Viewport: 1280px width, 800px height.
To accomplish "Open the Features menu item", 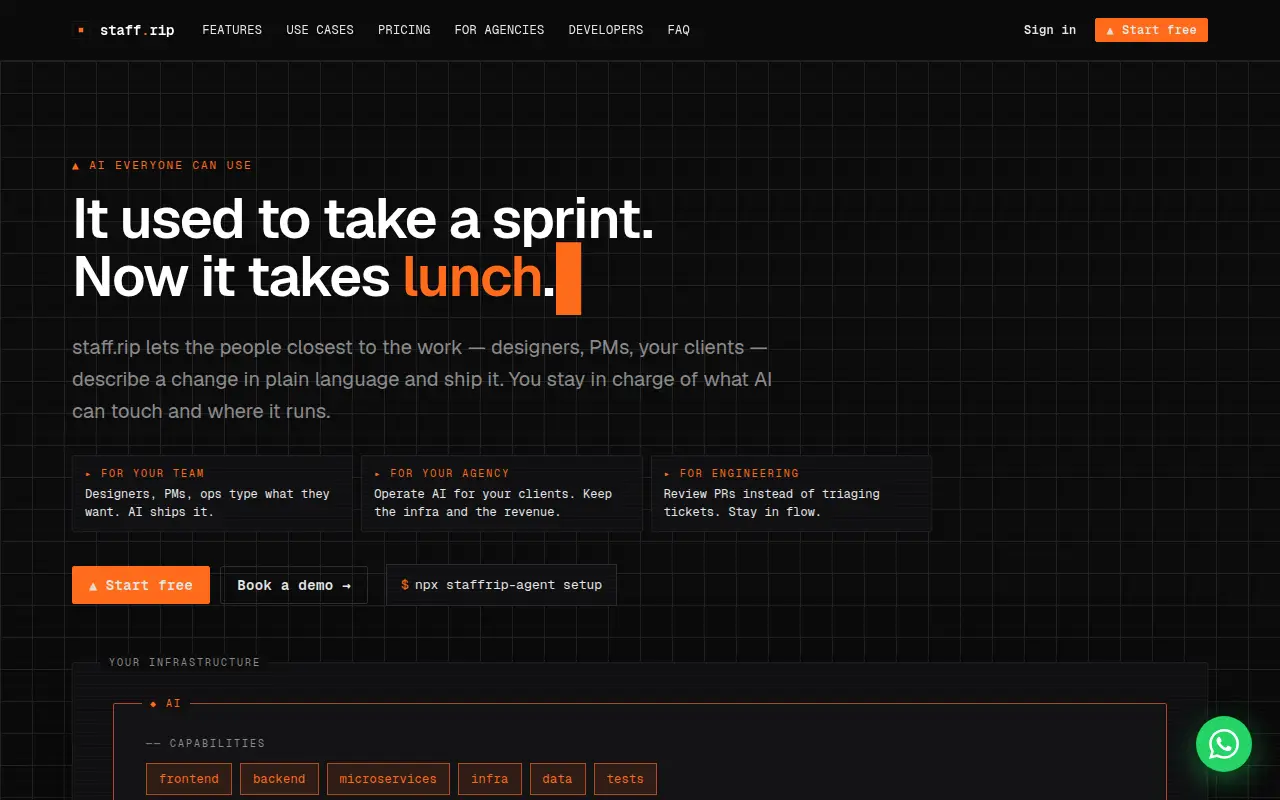I will pos(232,30).
